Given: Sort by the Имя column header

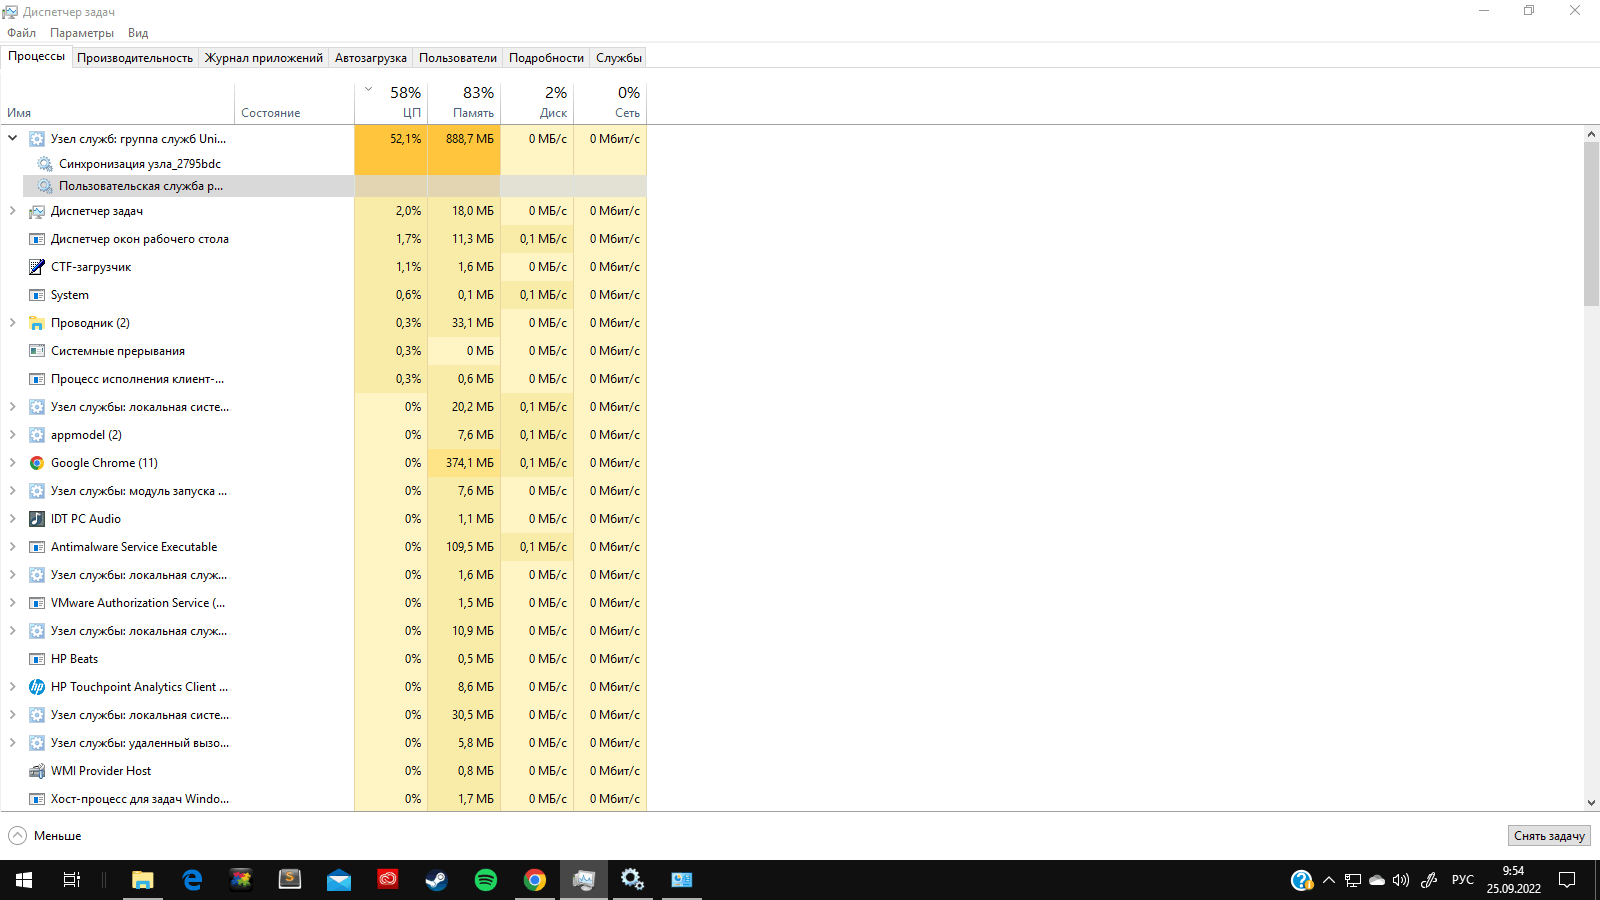Looking at the screenshot, I should click(x=118, y=102).
